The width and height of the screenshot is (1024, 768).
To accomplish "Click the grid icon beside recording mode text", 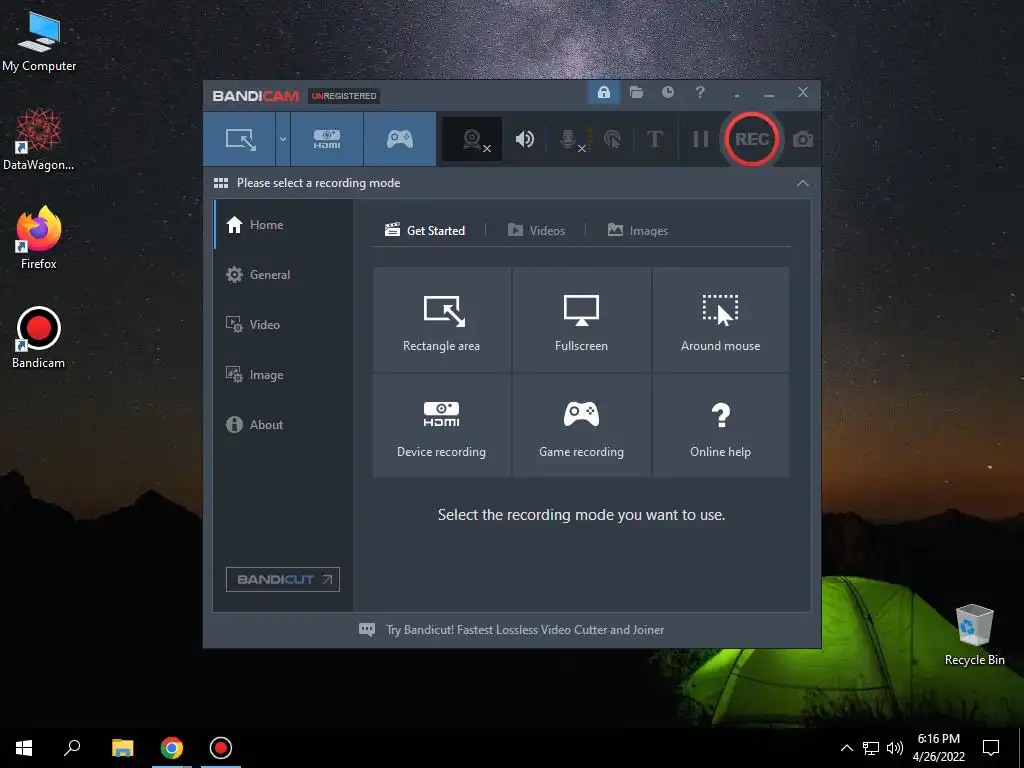I will click(221, 183).
